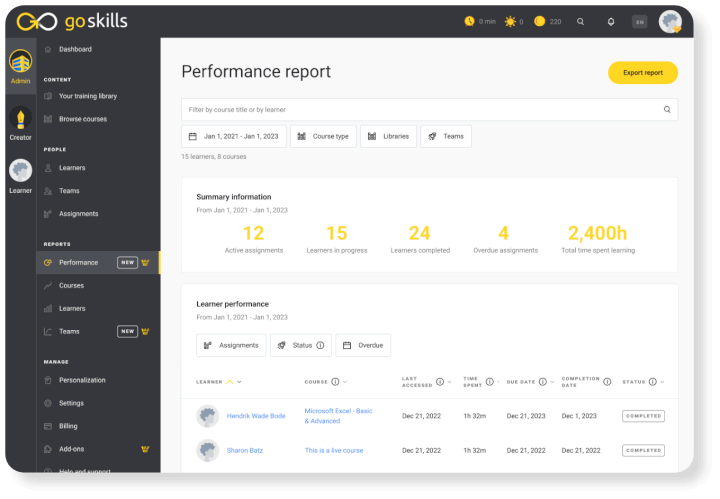Open the Libraries filter dropdown
The height and width of the screenshot is (499, 720).
tap(388, 136)
